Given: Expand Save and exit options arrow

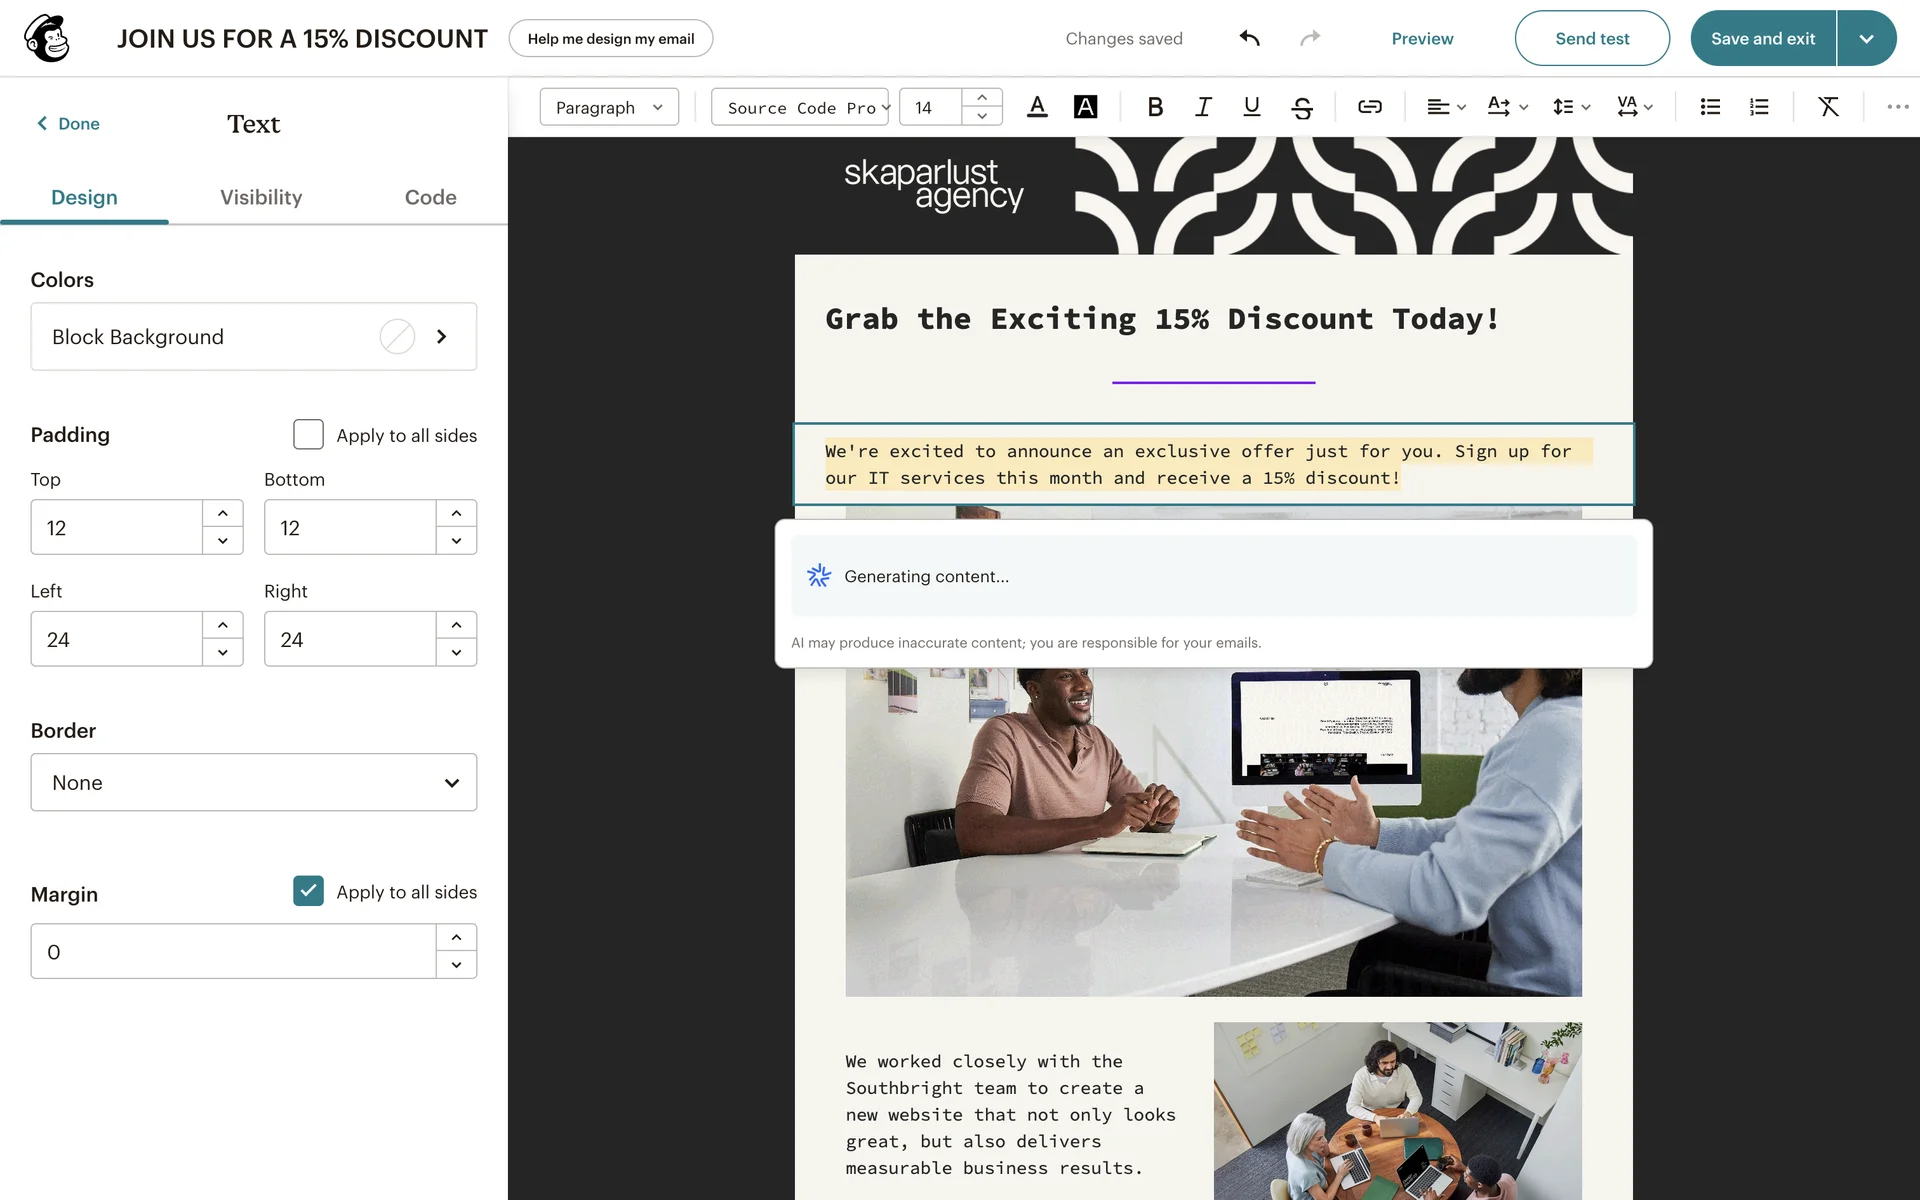Looking at the screenshot, I should coord(1866,38).
